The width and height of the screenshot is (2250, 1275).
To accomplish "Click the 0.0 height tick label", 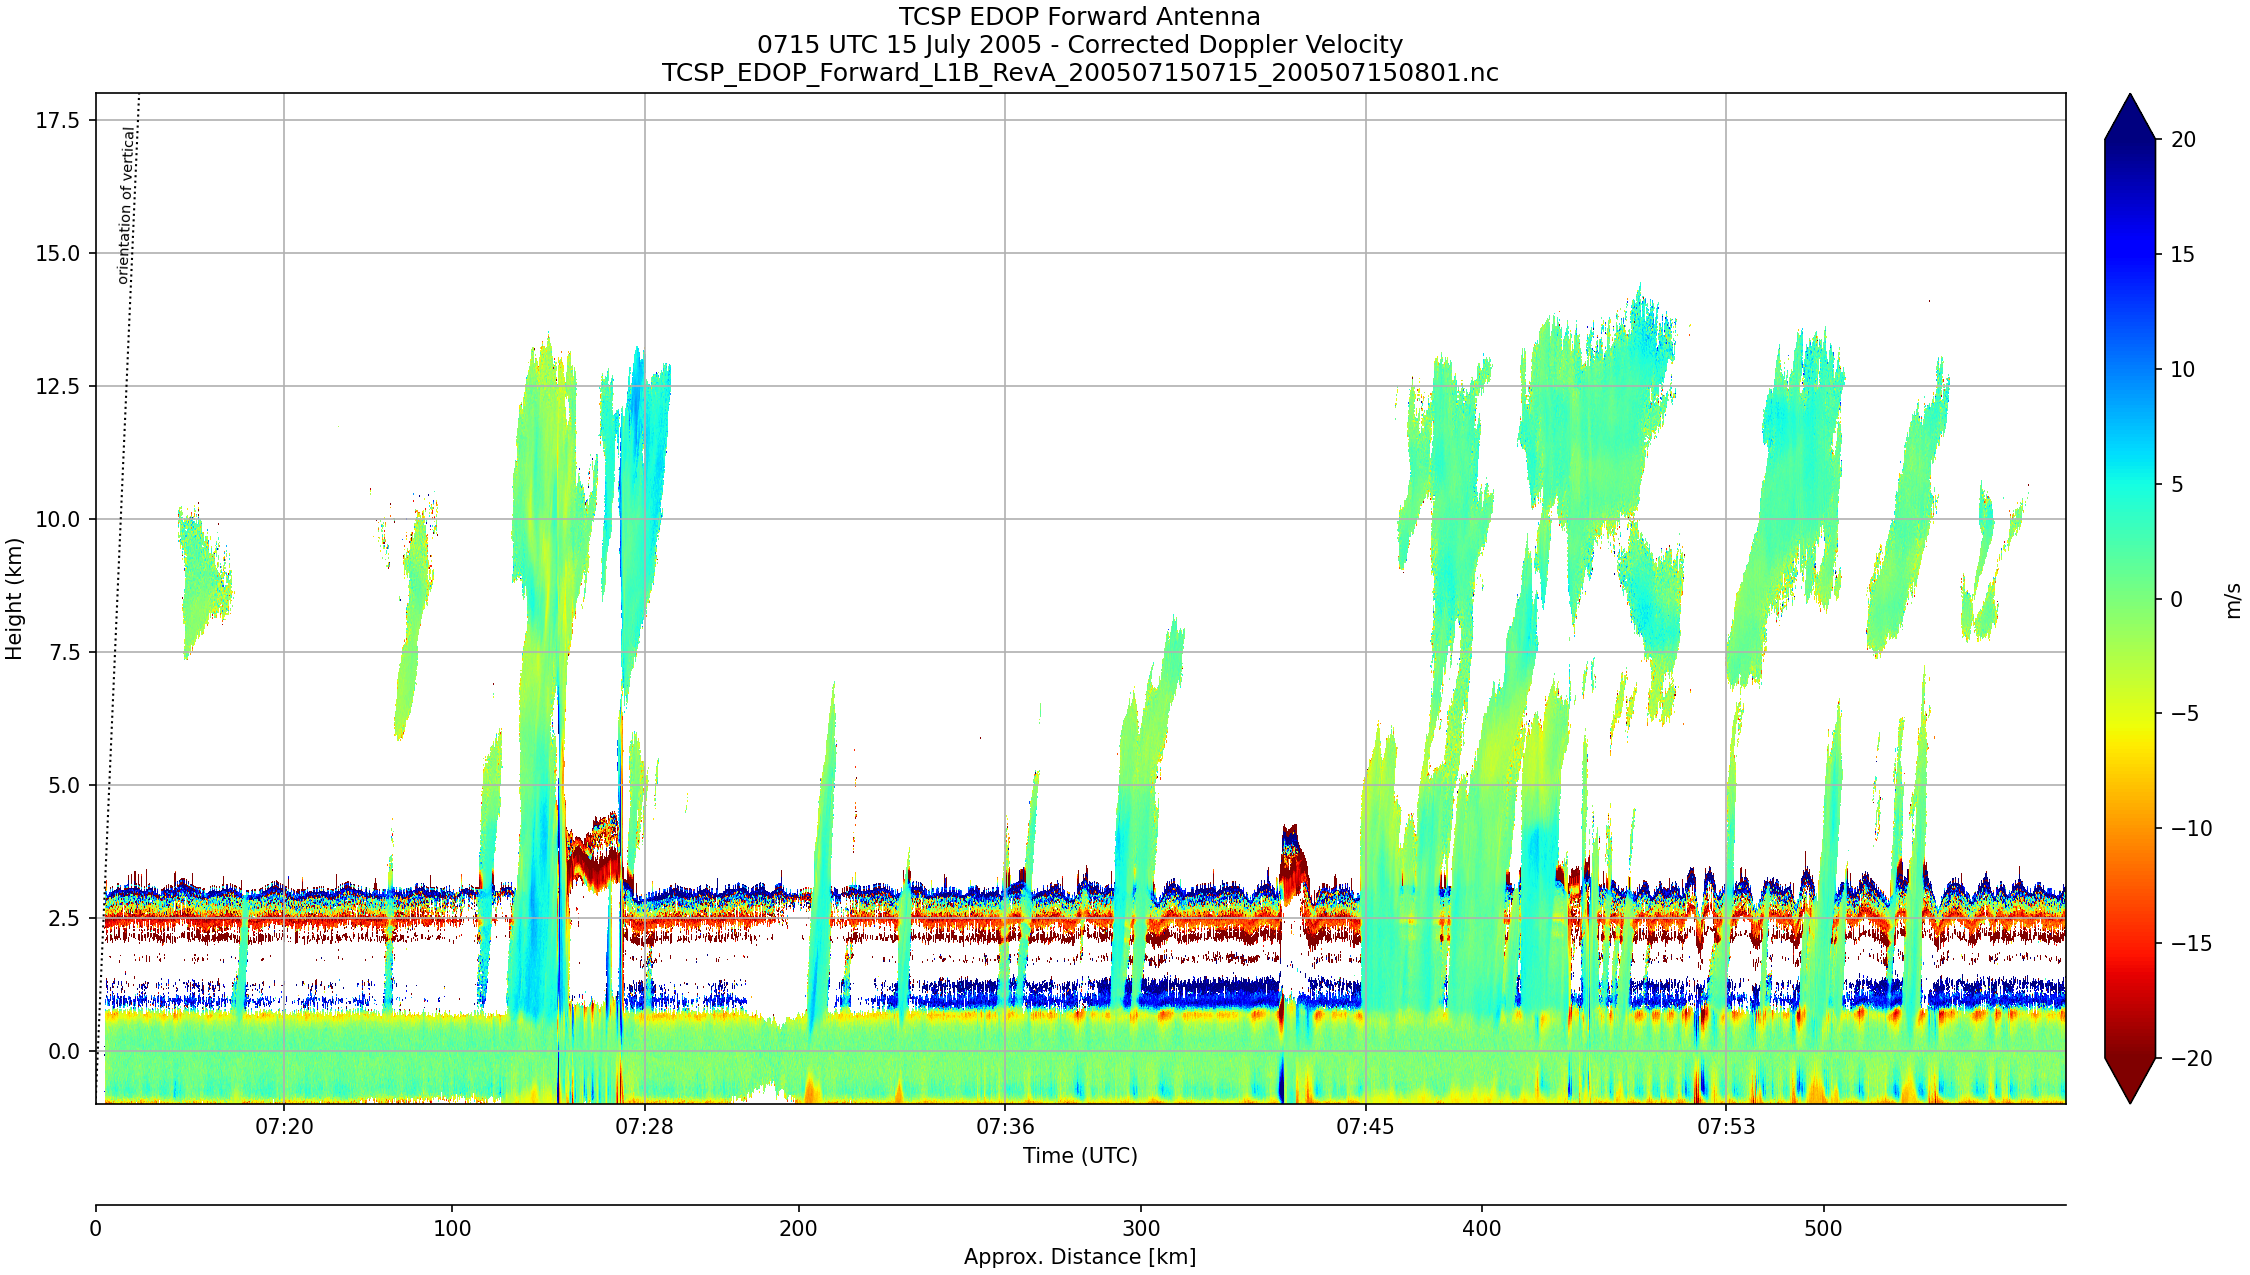I will pyautogui.click(x=64, y=1052).
